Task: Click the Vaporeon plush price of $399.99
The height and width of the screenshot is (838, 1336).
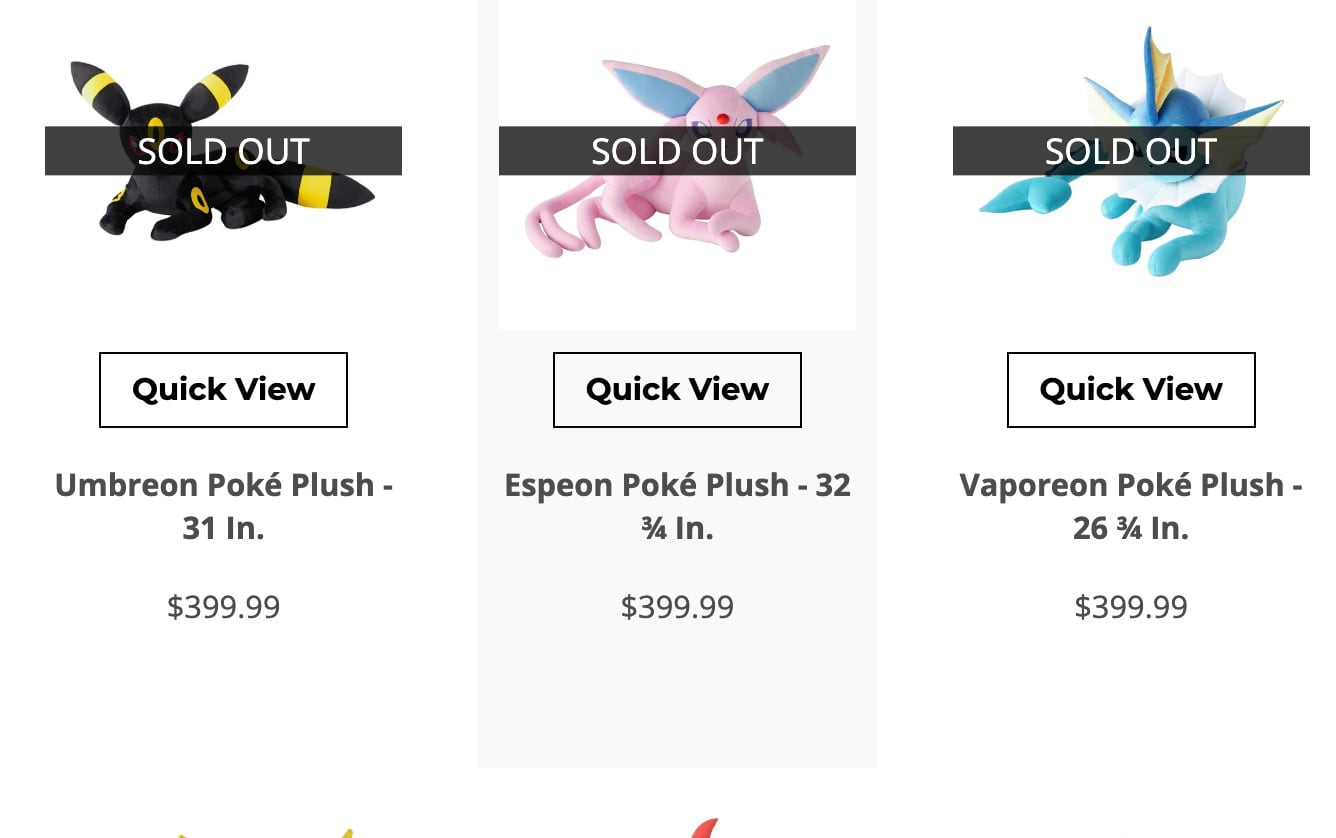Action: coord(1130,607)
